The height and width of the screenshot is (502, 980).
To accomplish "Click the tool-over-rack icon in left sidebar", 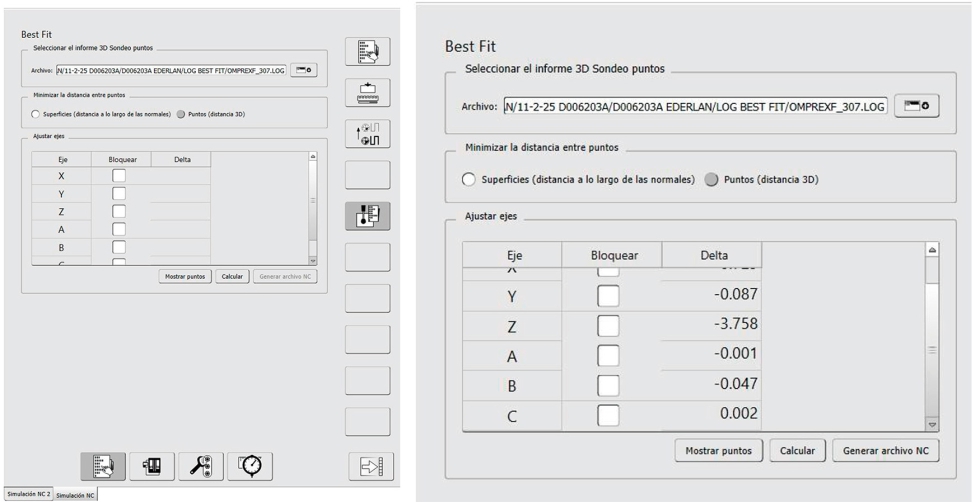I will pyautogui.click(x=368, y=93).
